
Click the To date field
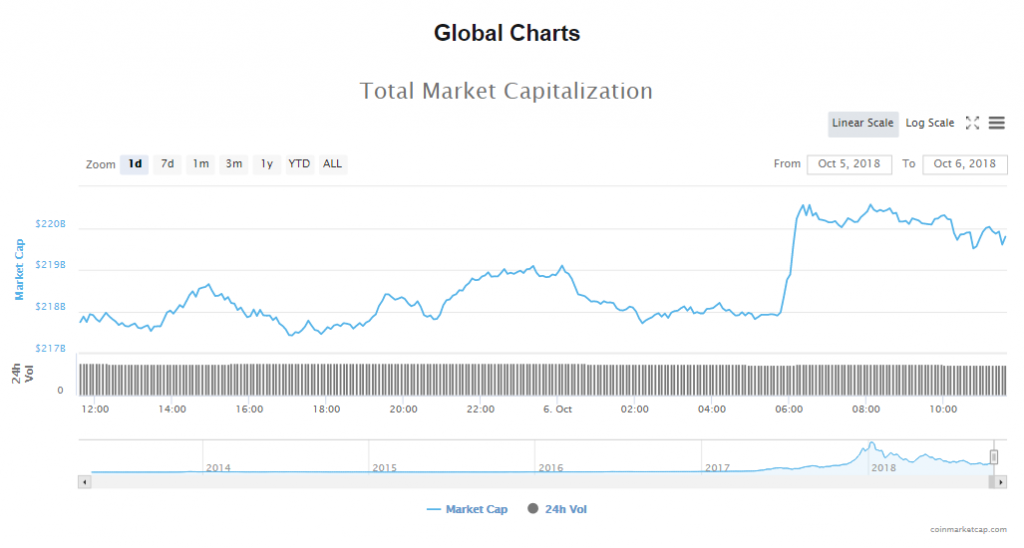pyautogui.click(x=964, y=164)
